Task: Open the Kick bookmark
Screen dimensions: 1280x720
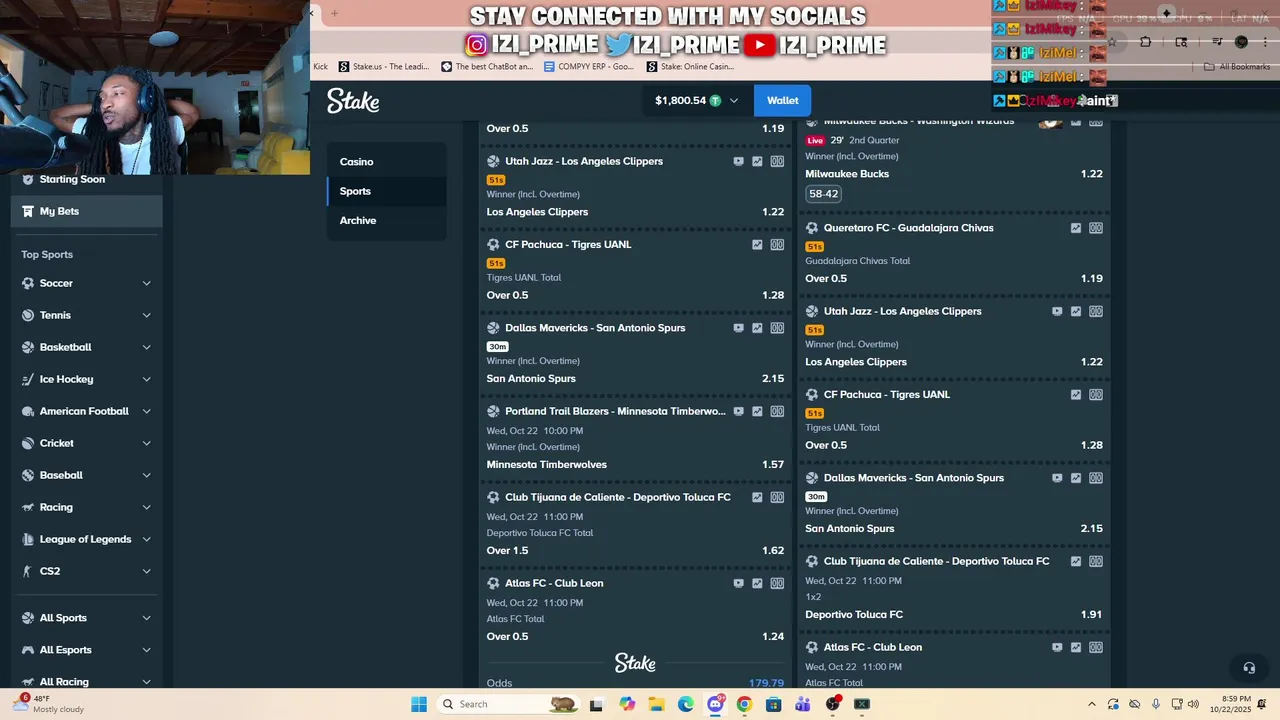Action: point(321,67)
